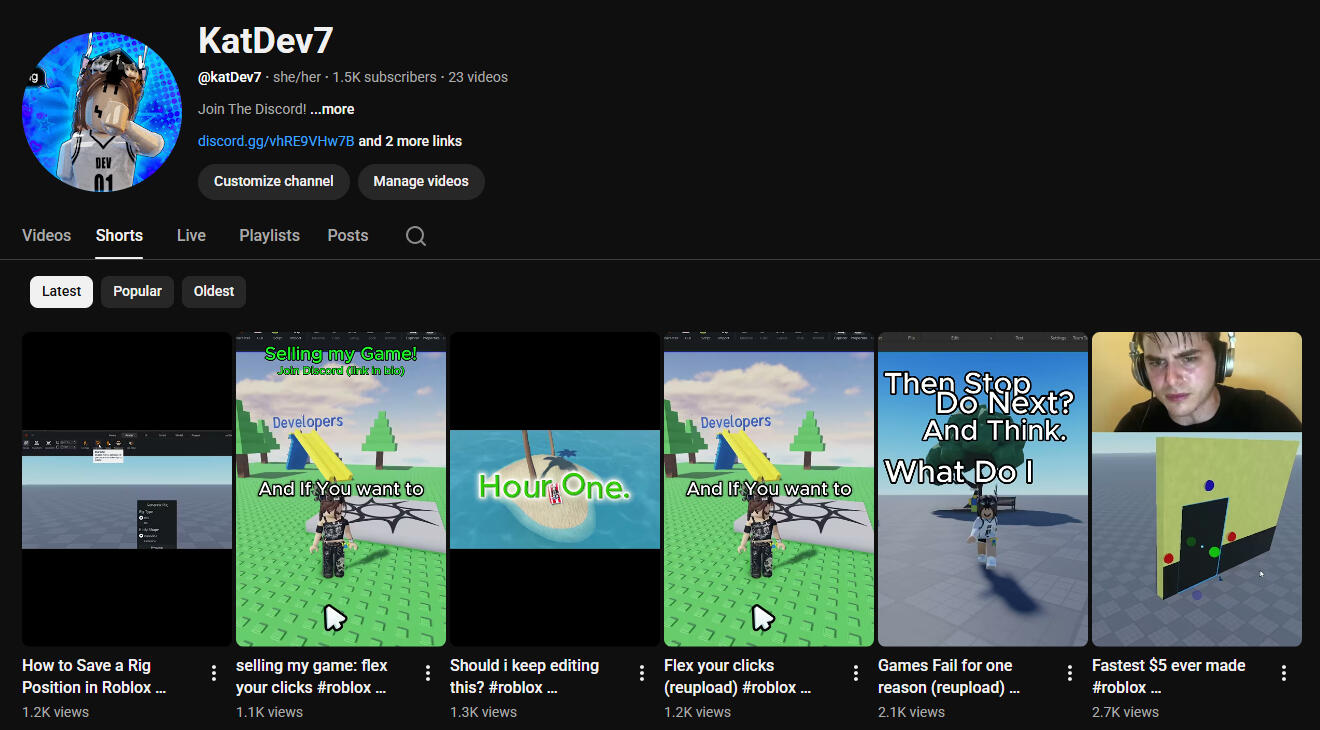Play the 'How to Save a Rig Position' thumbnail
Viewport: 1320px width, 730px height.
tap(127, 489)
